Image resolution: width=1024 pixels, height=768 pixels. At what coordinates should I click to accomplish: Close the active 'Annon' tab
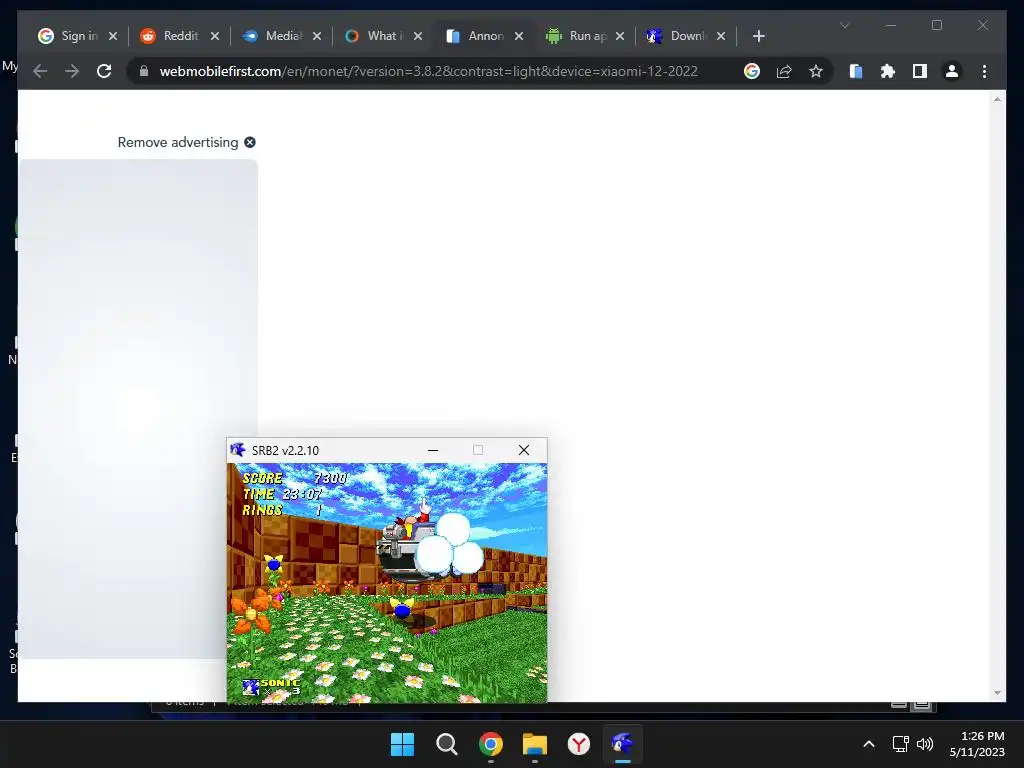(x=519, y=36)
